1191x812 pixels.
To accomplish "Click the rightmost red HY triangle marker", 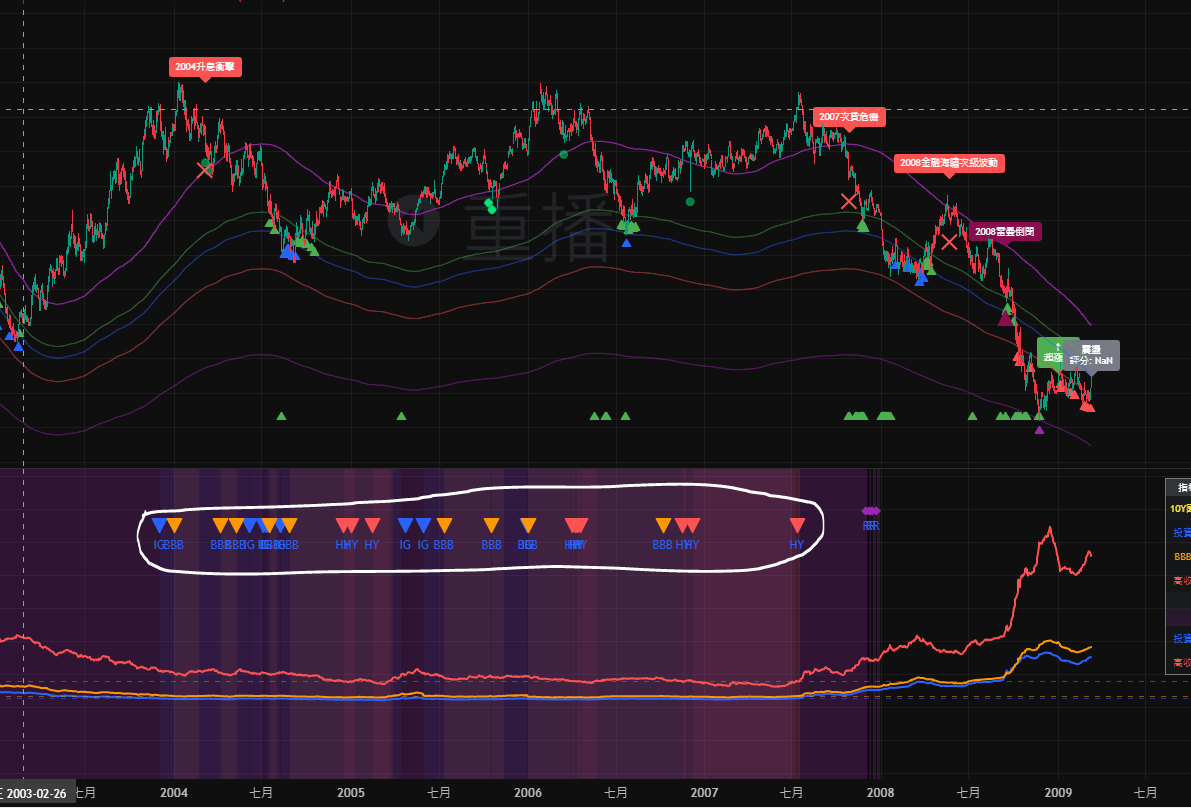I will point(797,525).
